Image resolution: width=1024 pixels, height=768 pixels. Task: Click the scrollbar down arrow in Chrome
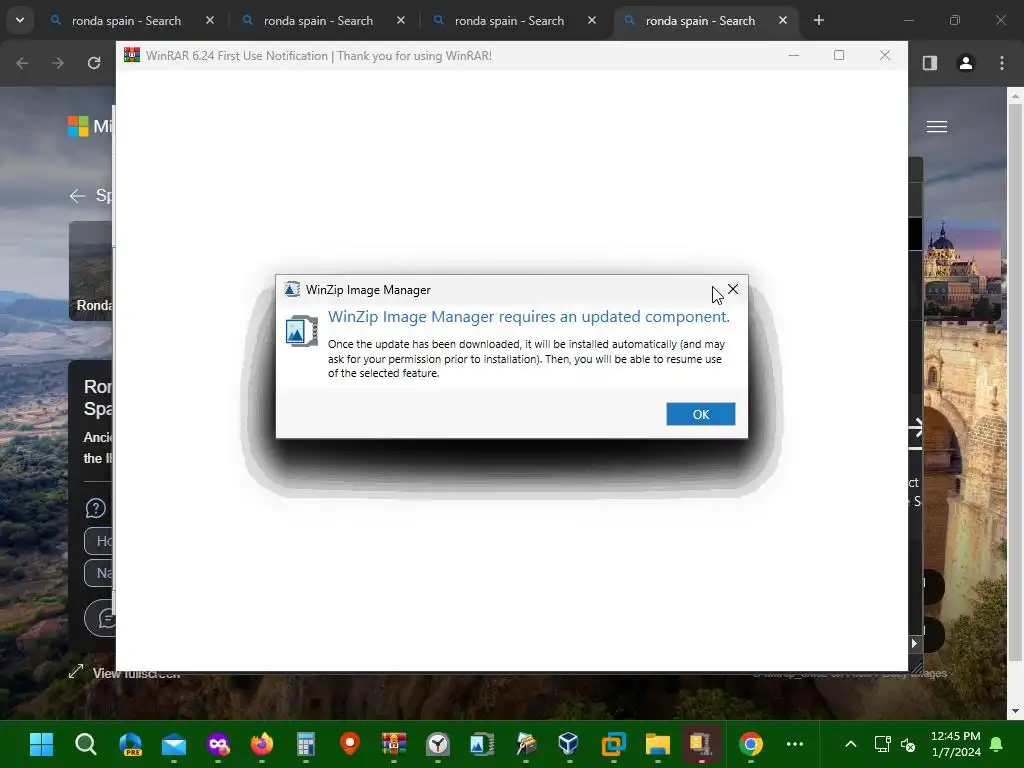click(1015, 711)
